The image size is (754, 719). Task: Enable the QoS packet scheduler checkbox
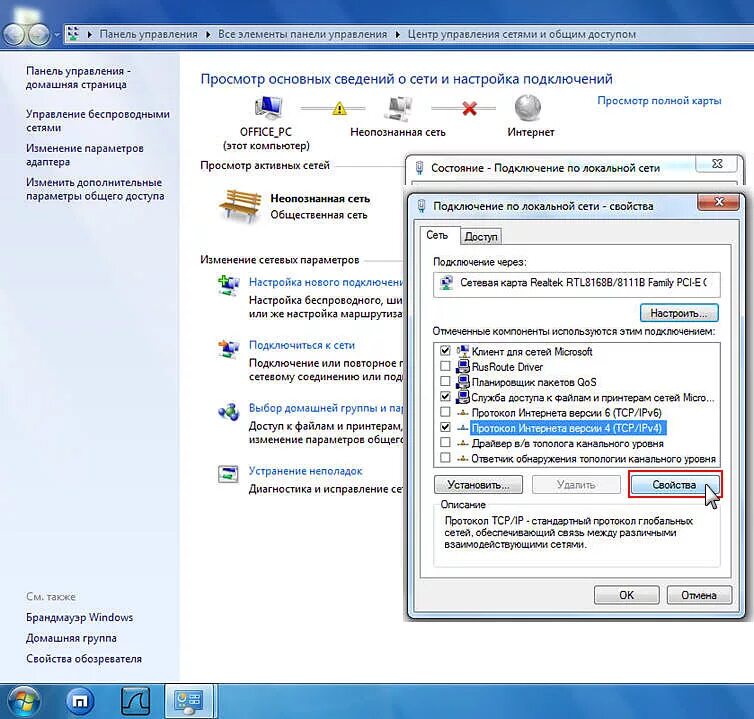click(445, 381)
